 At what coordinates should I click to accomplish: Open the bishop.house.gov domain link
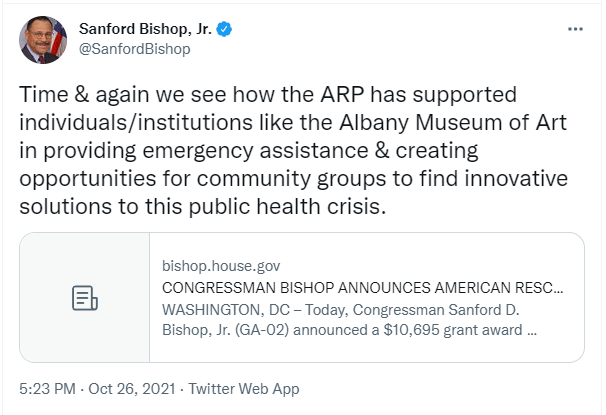pos(220,266)
